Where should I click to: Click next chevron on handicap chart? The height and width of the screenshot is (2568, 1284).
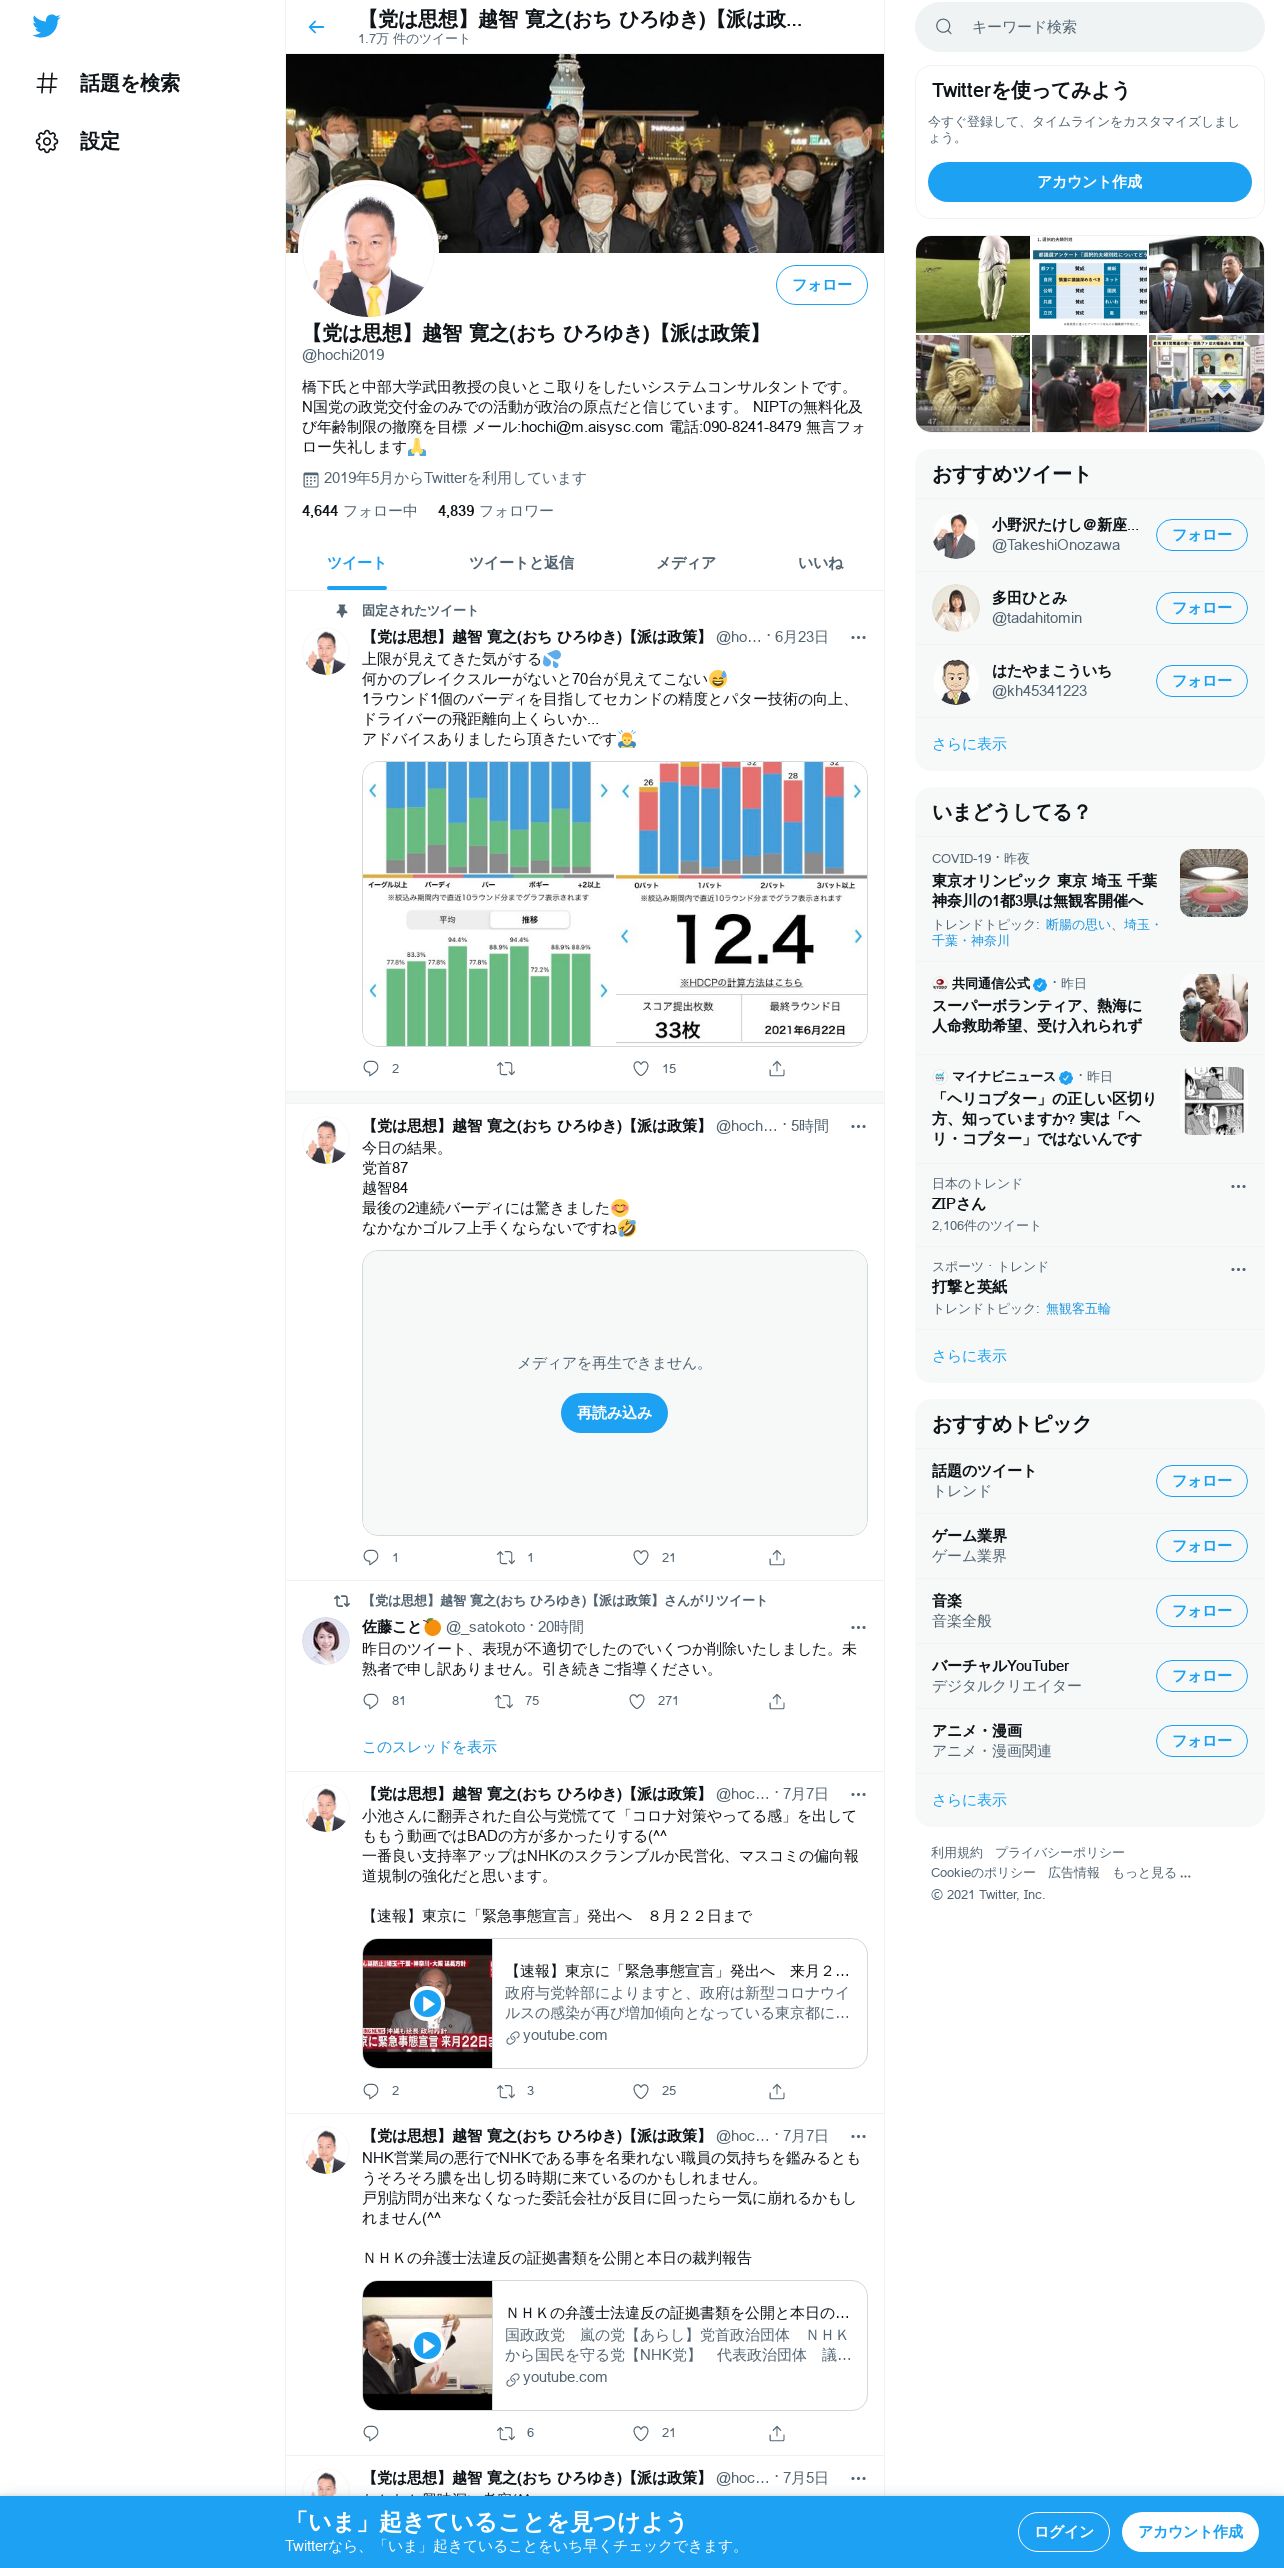pos(857,936)
